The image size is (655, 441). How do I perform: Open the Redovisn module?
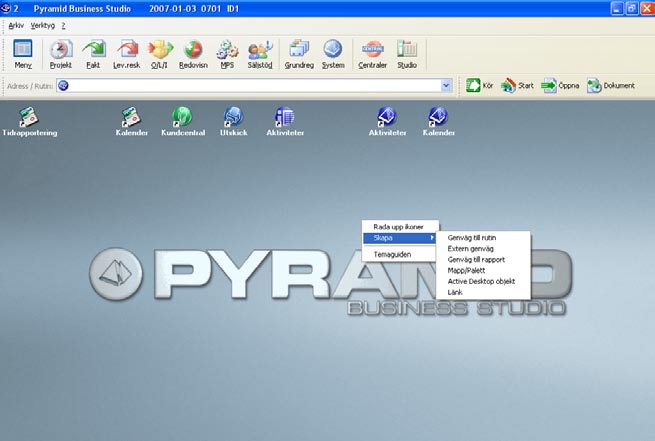click(x=193, y=54)
